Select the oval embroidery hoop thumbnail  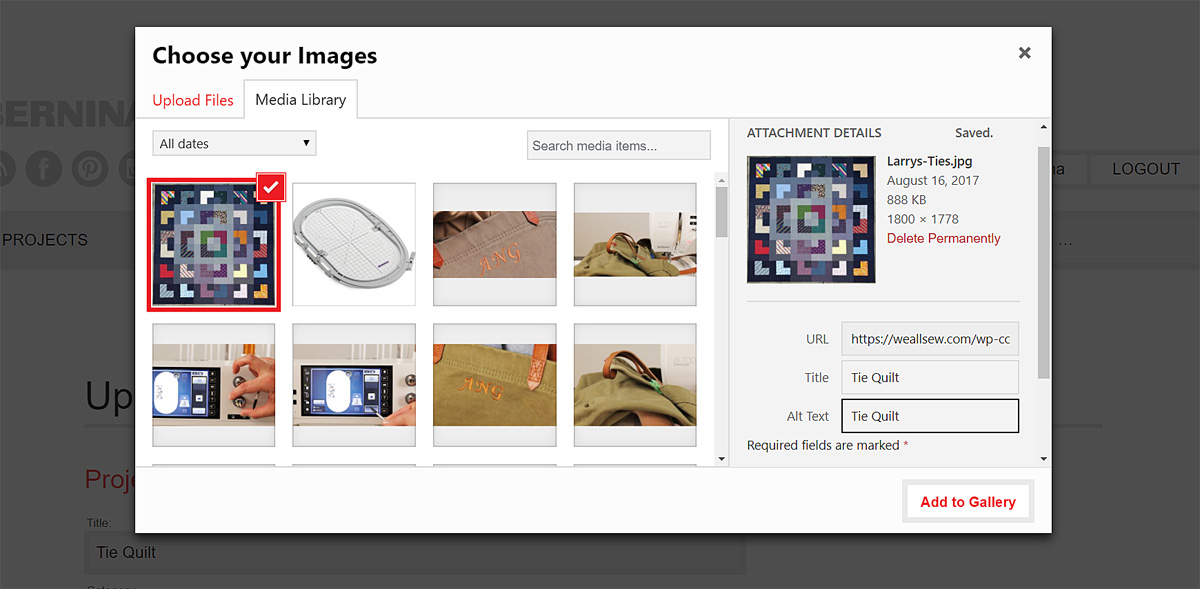coord(354,244)
